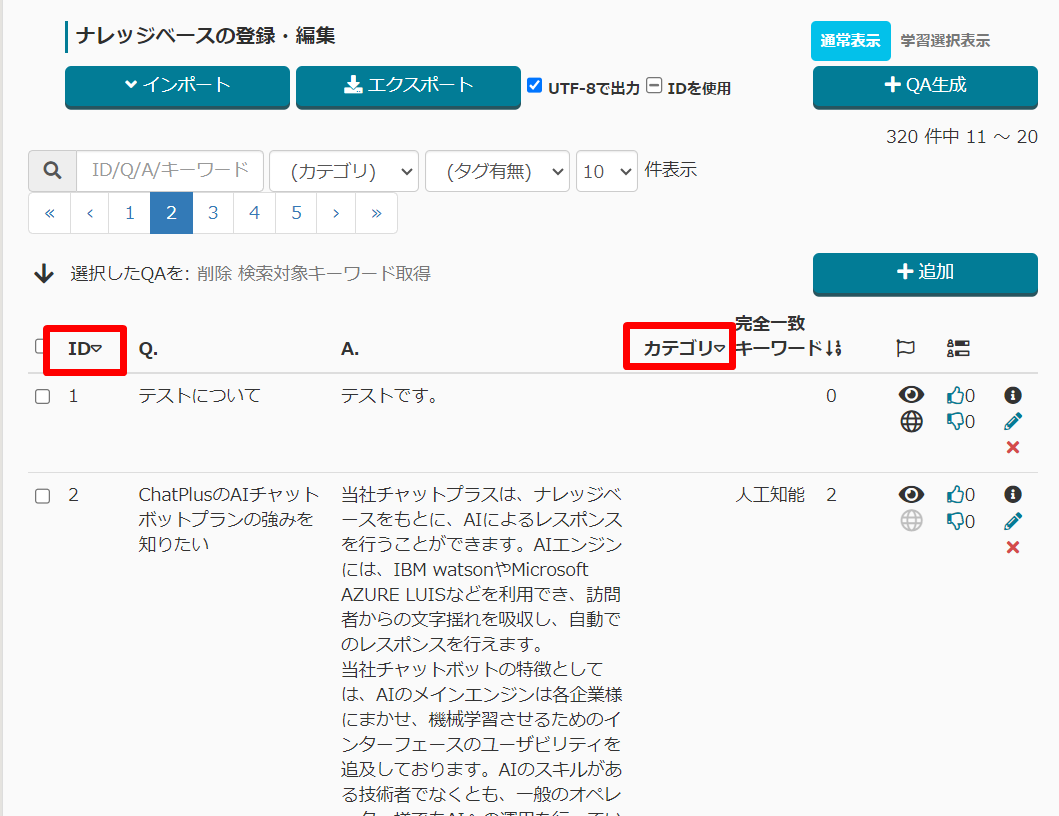Click the globe icon in QA 1 row

911,422
